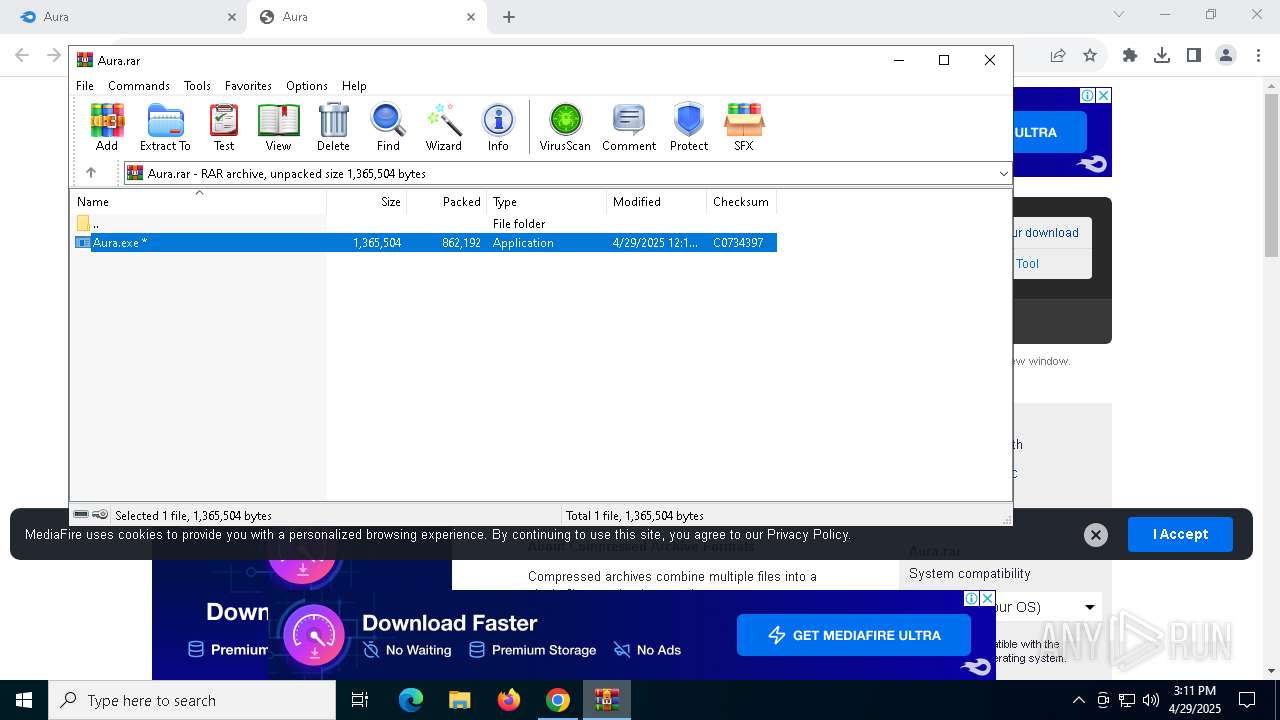
Task: Open the File menu
Action: click(x=85, y=86)
